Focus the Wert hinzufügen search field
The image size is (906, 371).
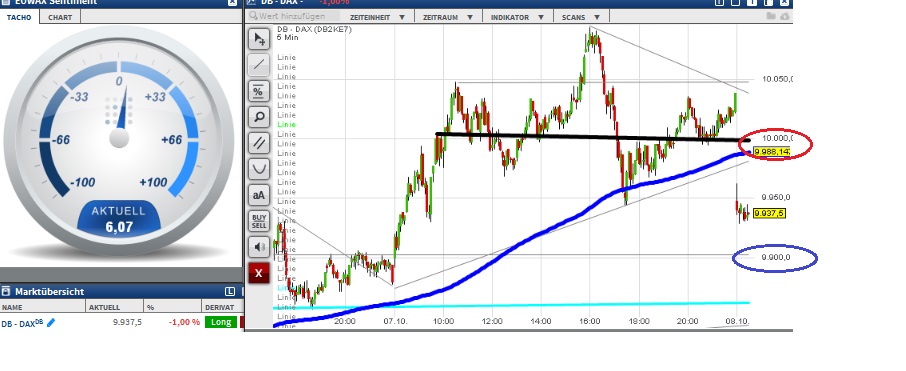[294, 17]
